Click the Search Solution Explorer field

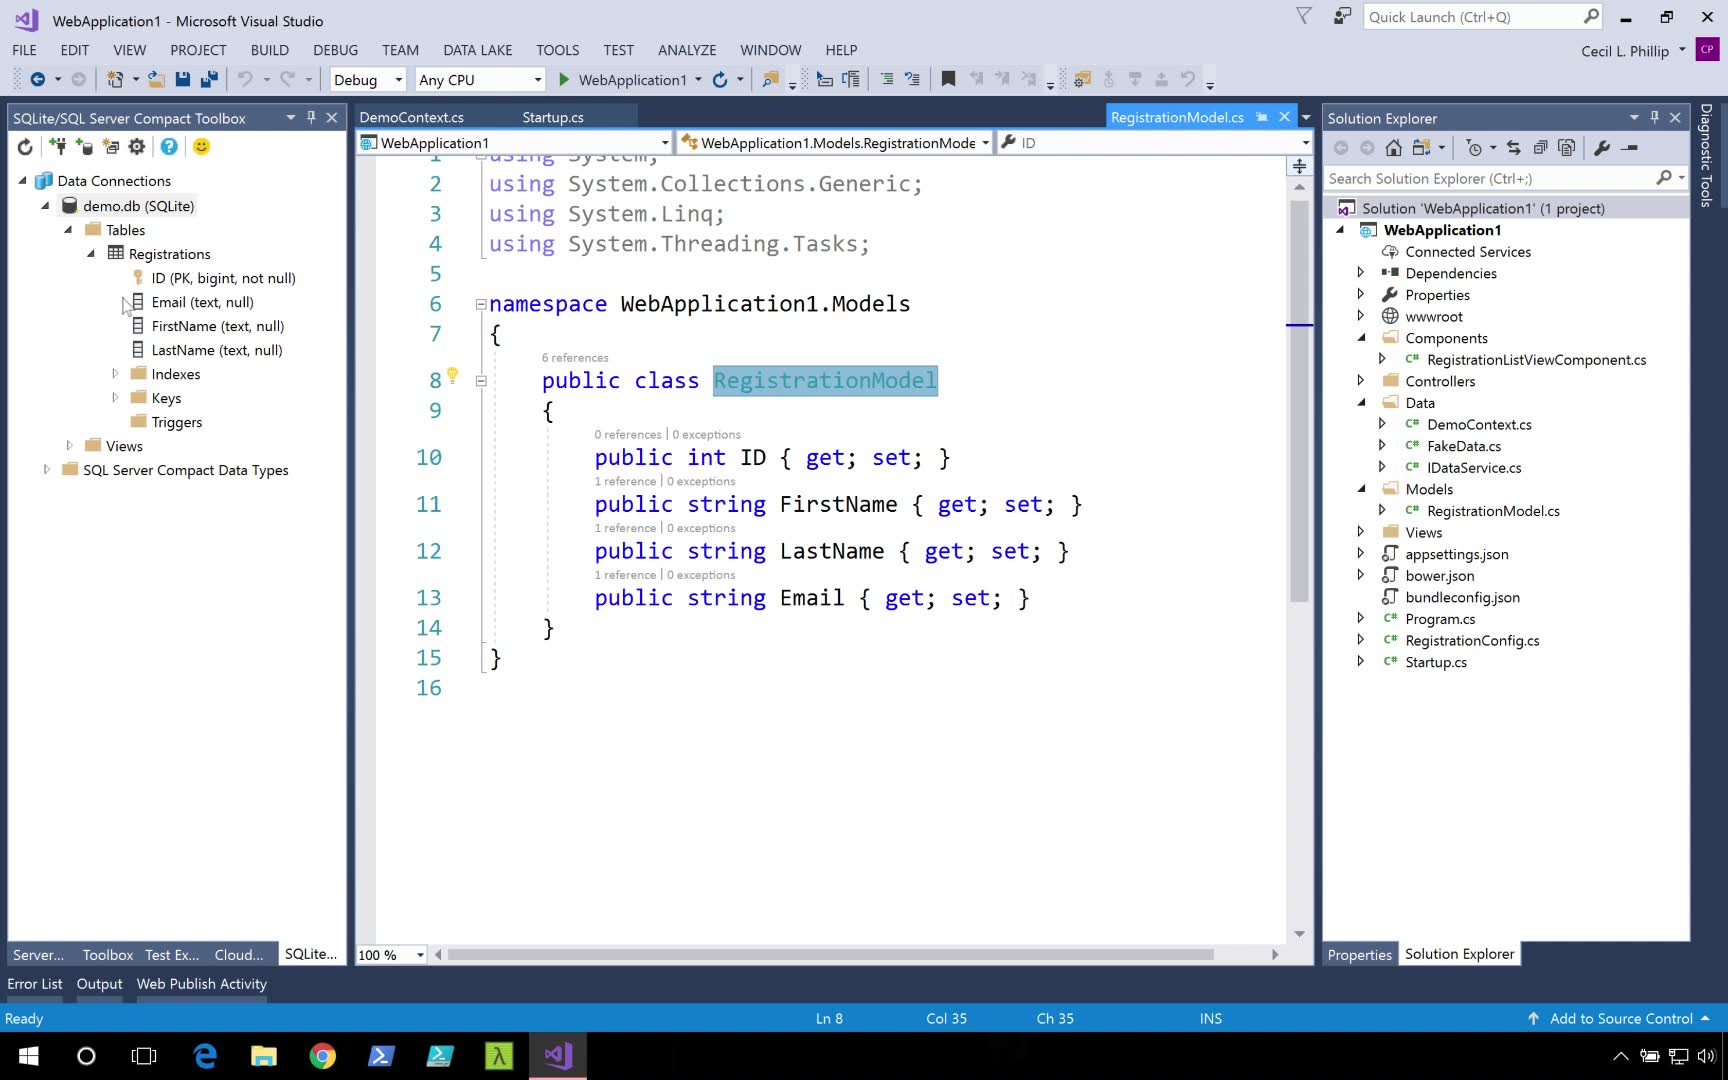pyautogui.click(x=1488, y=178)
